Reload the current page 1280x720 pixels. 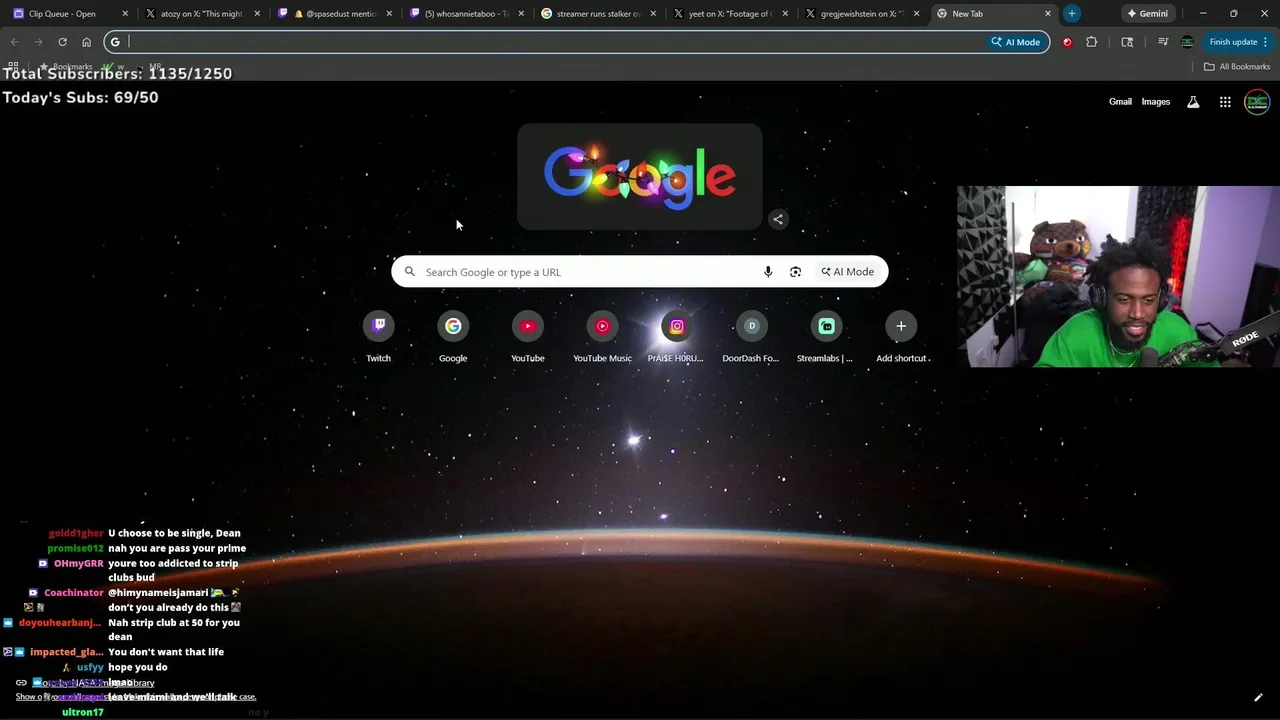click(x=62, y=42)
